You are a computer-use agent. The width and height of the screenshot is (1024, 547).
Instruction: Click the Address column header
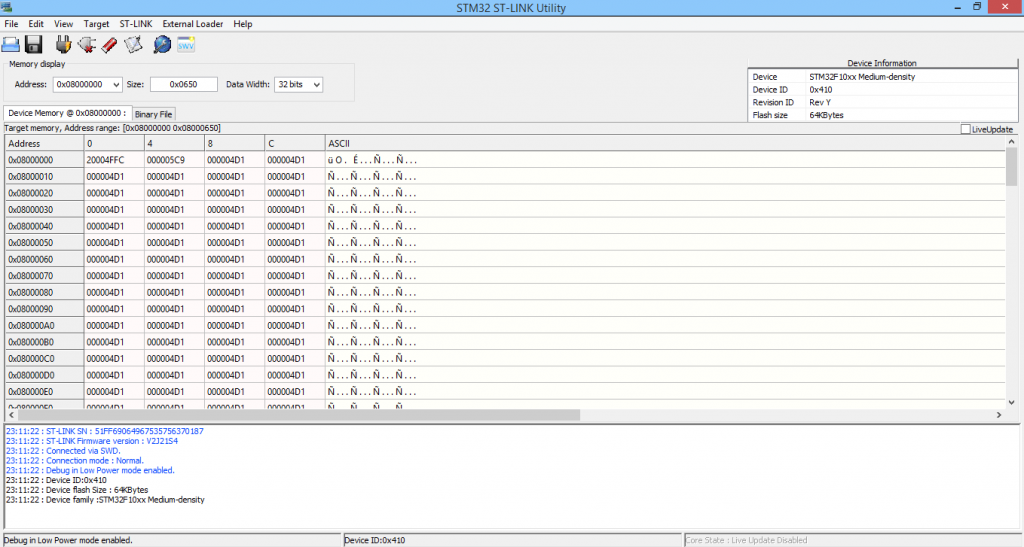pyautogui.click(x=44, y=144)
